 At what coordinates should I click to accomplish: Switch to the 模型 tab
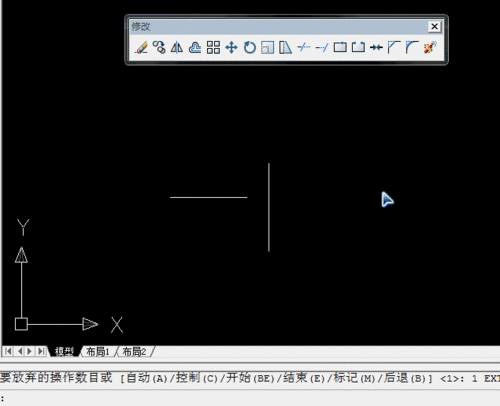click(x=64, y=351)
